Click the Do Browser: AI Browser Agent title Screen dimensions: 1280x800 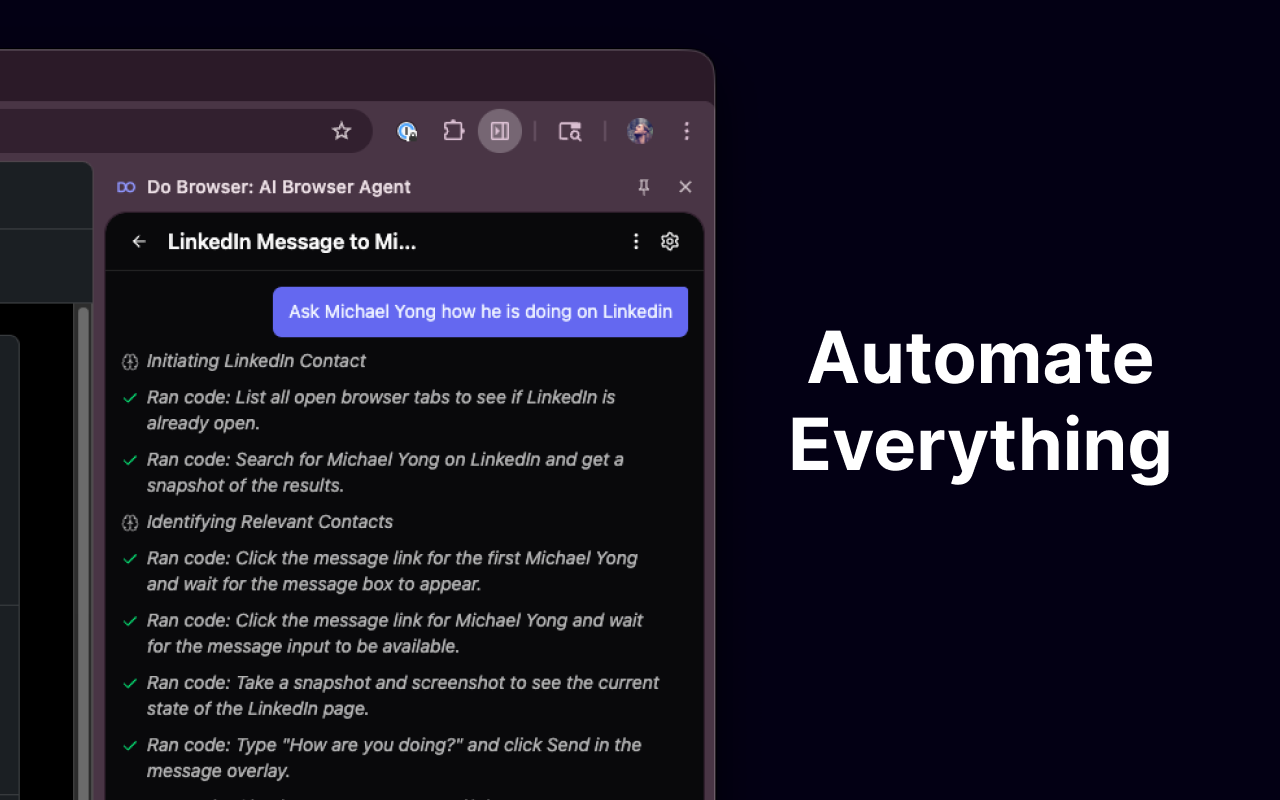click(279, 187)
